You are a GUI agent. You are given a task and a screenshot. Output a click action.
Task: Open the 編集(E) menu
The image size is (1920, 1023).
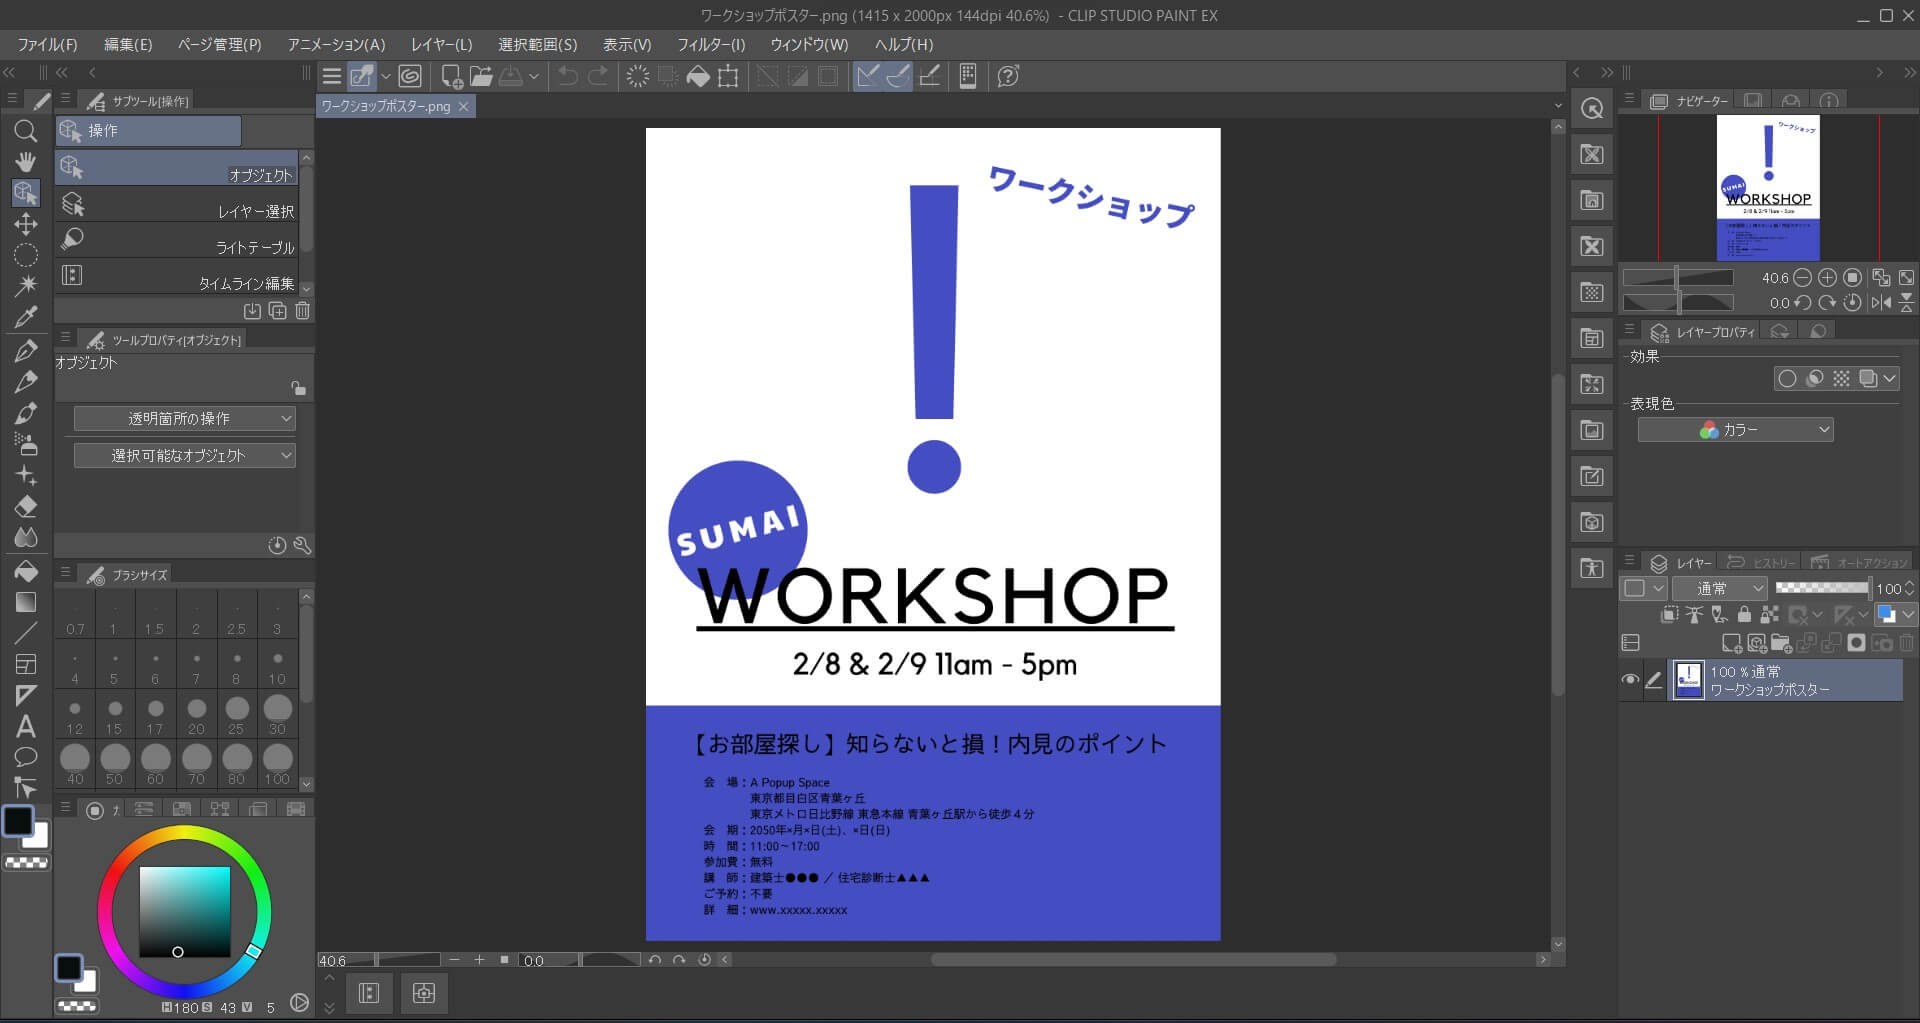[128, 45]
